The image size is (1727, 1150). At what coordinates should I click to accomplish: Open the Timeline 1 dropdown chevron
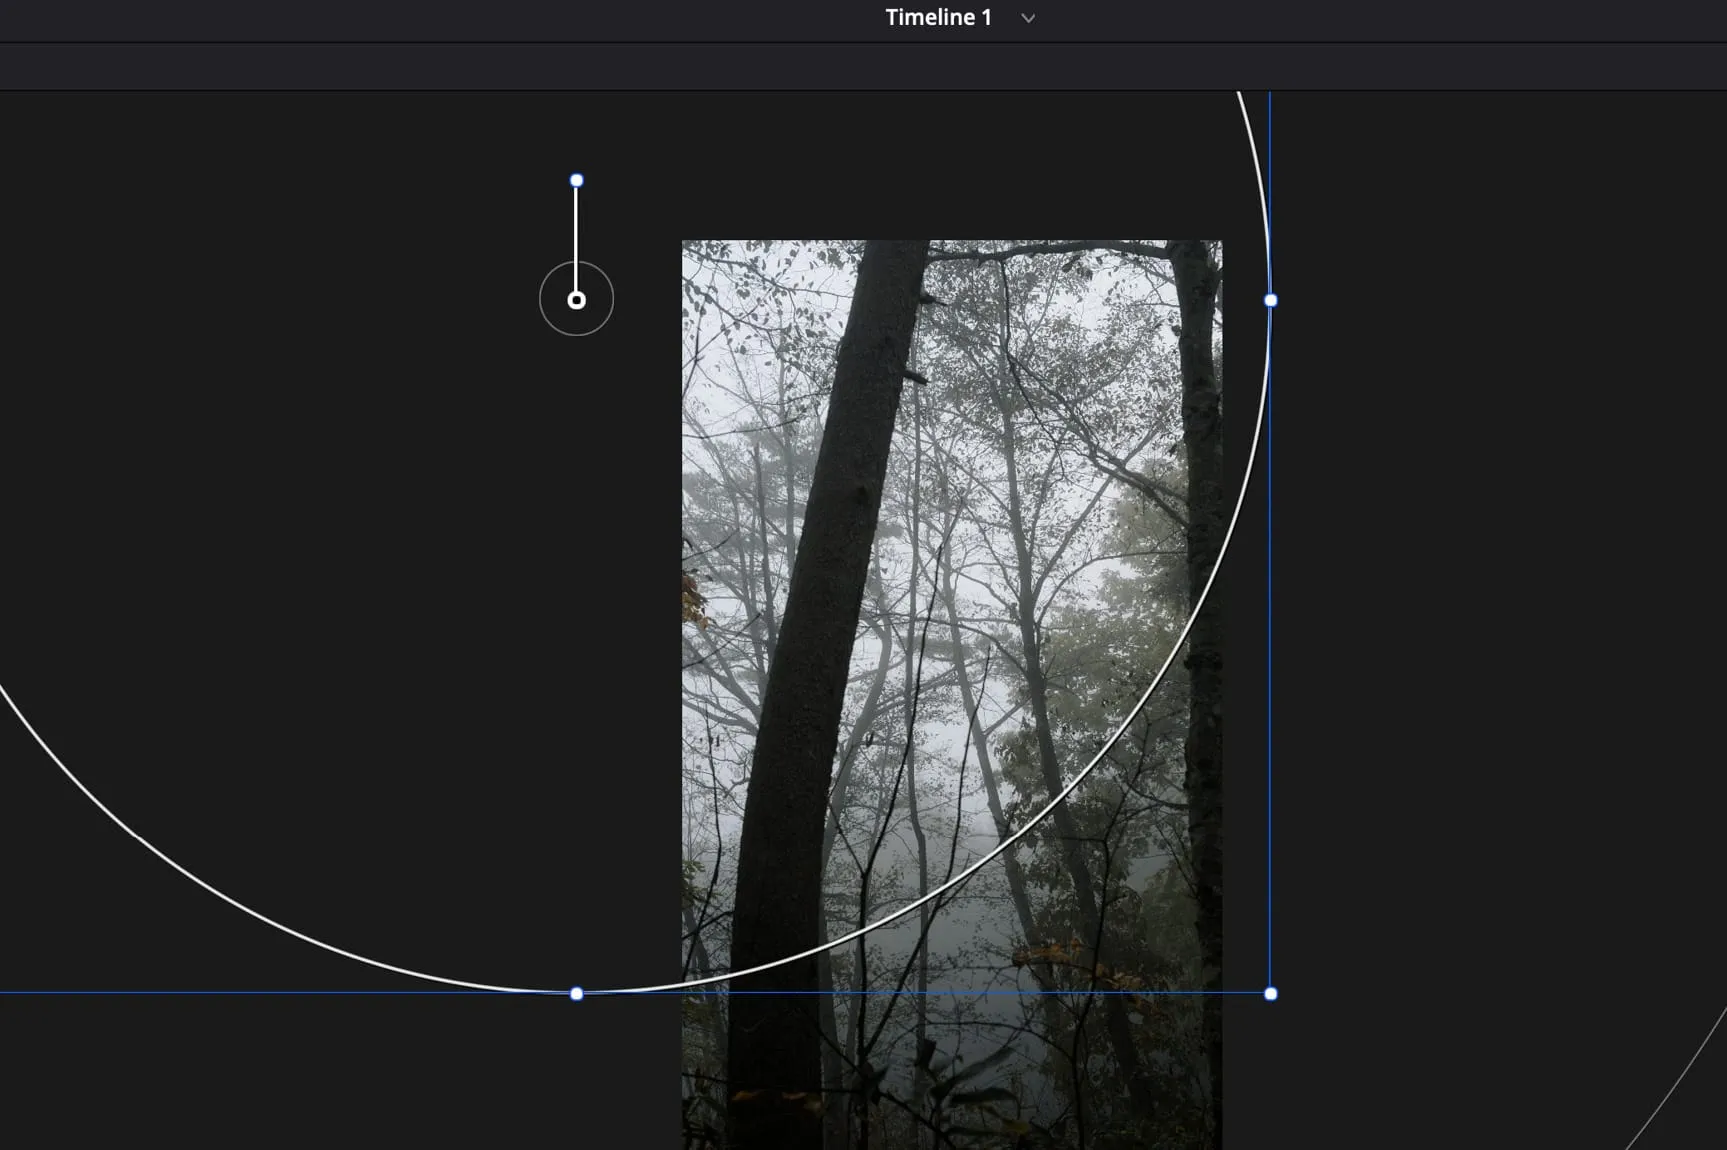click(x=1028, y=18)
